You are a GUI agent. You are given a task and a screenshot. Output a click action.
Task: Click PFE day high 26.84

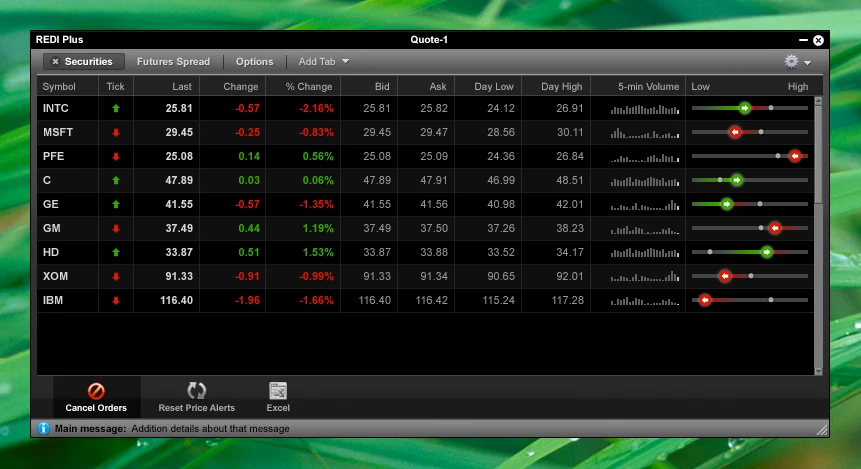point(569,156)
